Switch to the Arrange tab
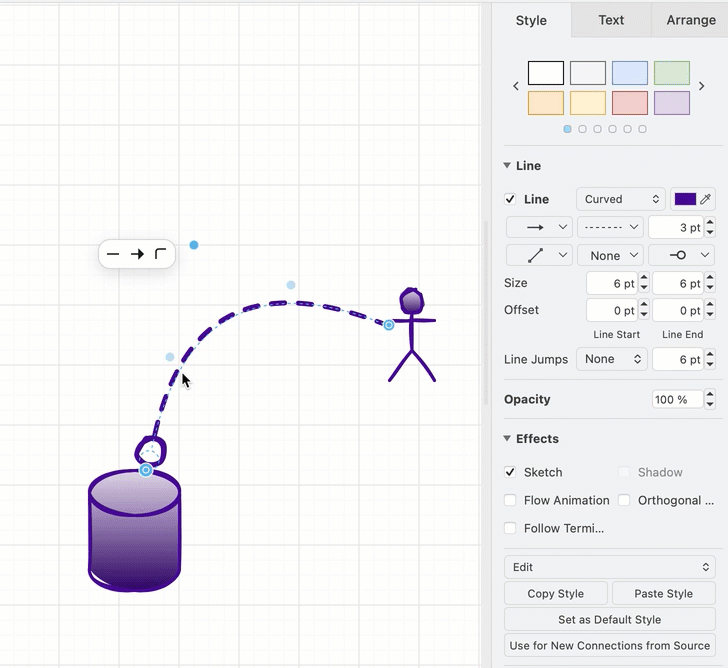The width and height of the screenshot is (728, 668). 691,20
